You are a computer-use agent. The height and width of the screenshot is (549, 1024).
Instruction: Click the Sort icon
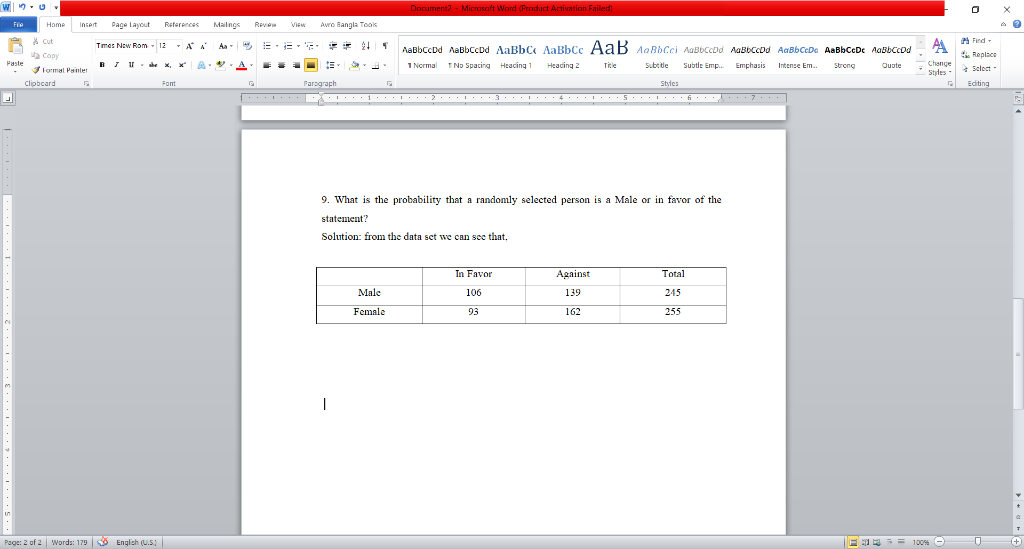pyautogui.click(x=366, y=46)
